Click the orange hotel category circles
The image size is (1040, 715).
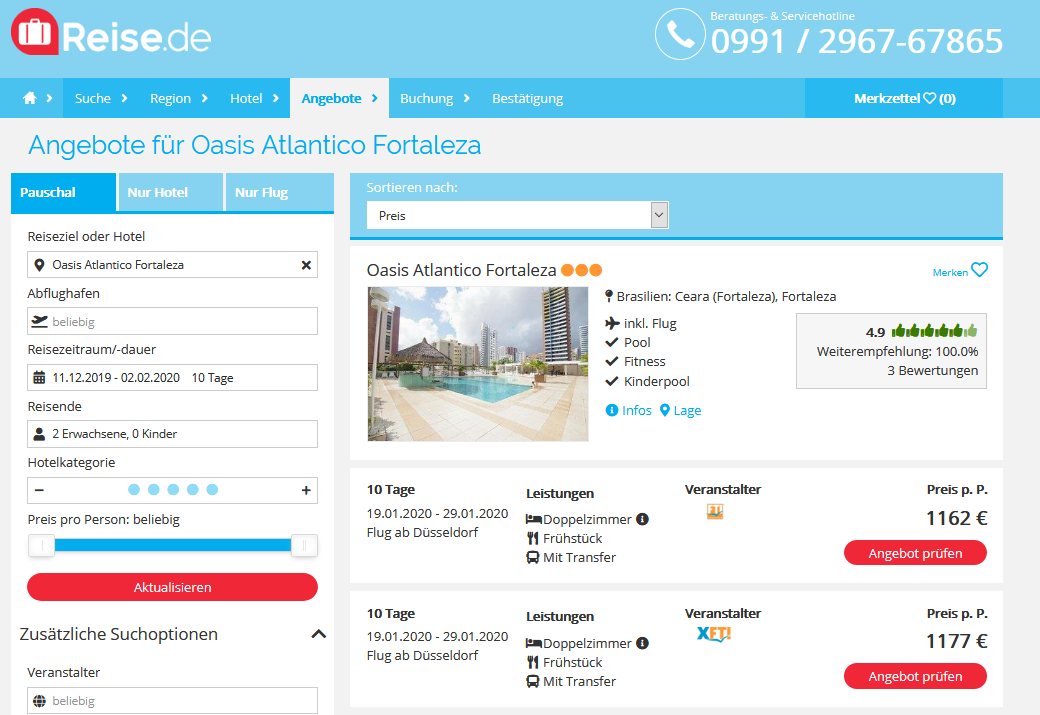[x=582, y=270]
